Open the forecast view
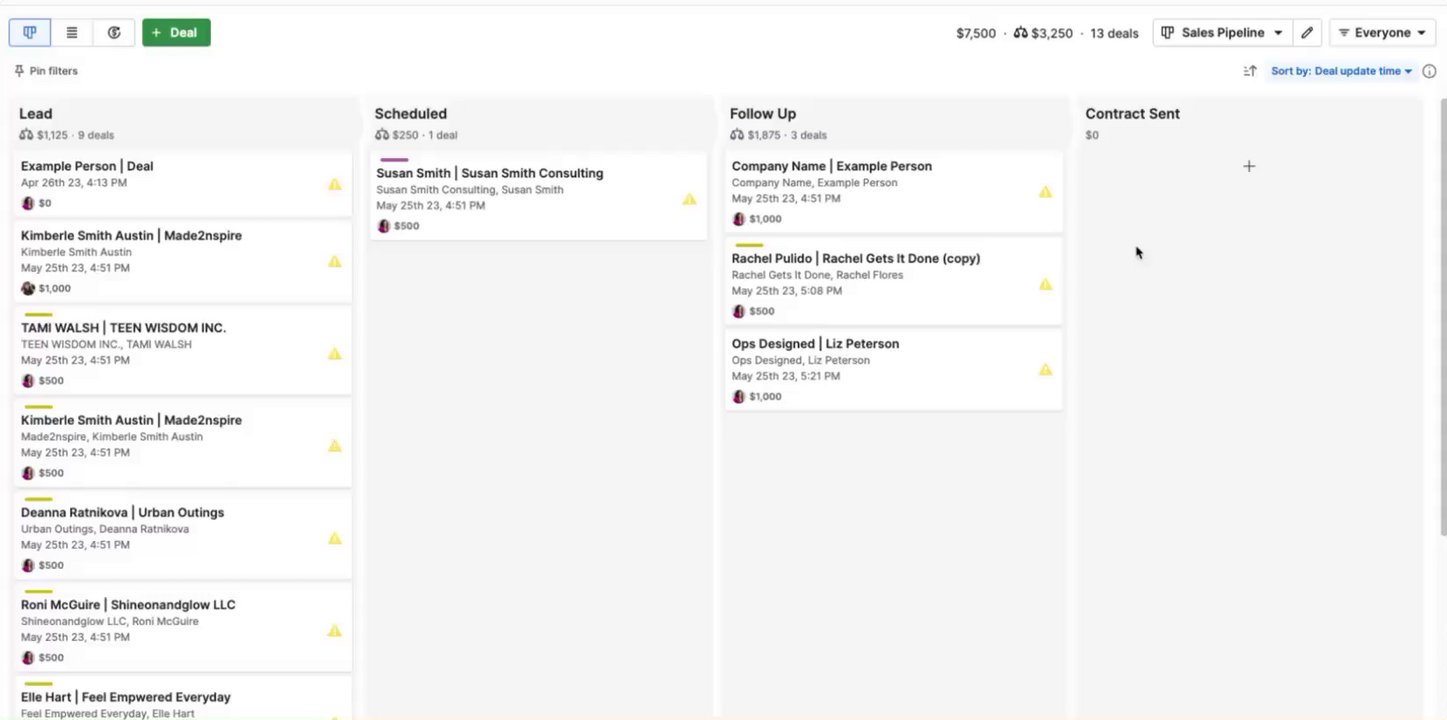The image size is (1447, 720). [114, 33]
